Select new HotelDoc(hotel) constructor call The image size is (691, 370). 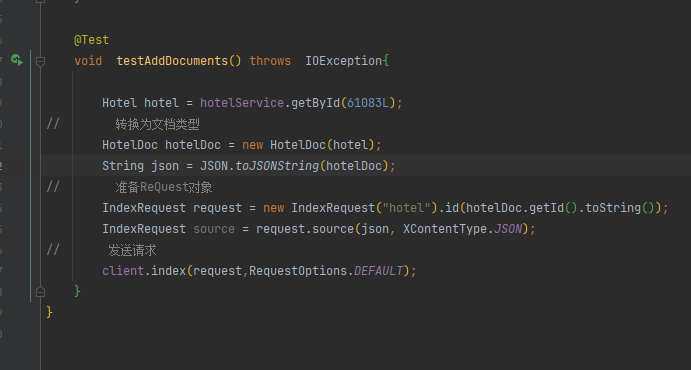click(x=308, y=145)
